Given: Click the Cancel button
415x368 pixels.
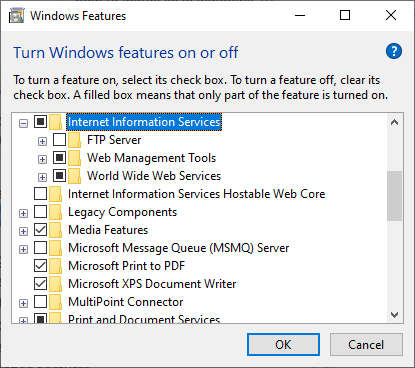Looking at the screenshot, I should (x=366, y=345).
